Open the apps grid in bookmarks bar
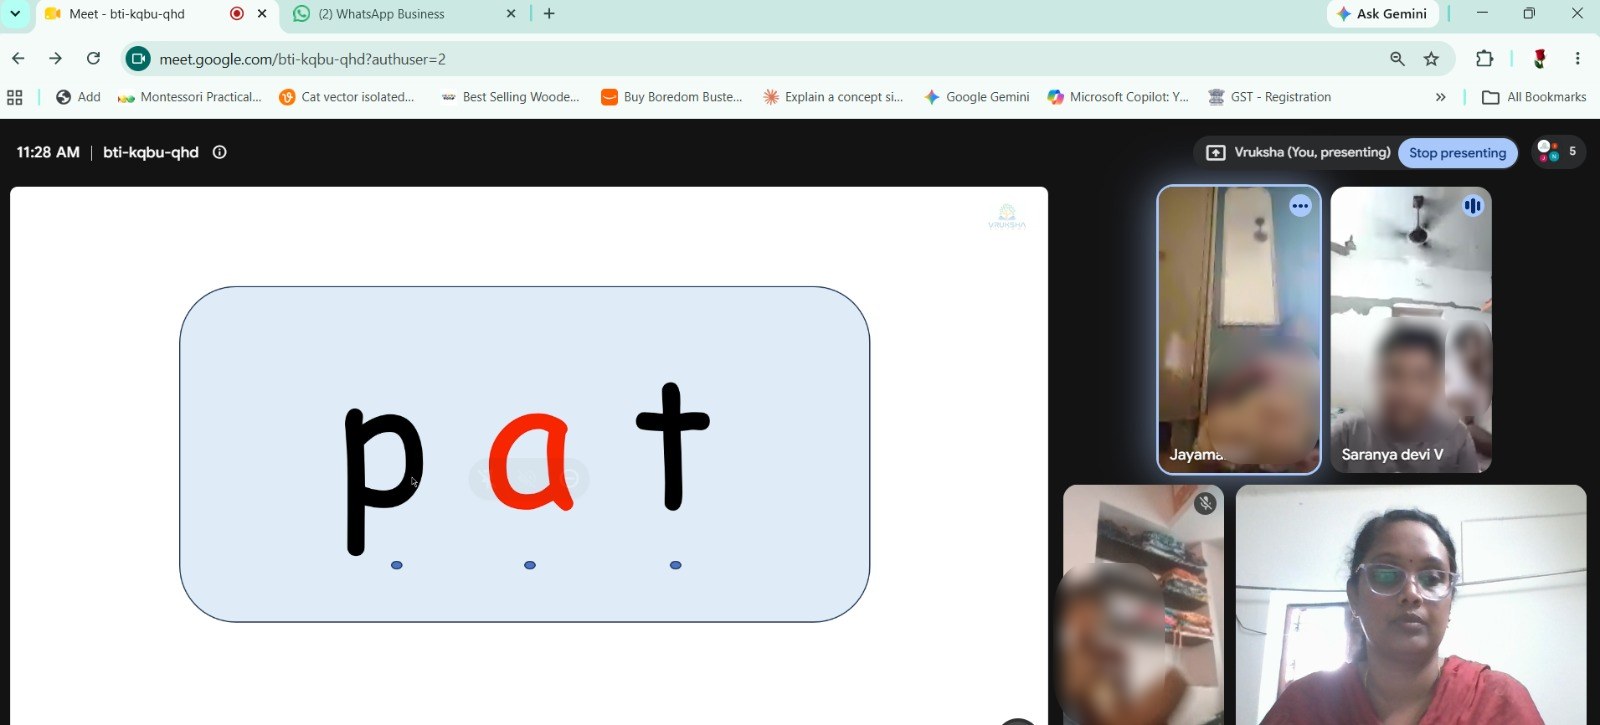Viewport: 1600px width, 725px height. pos(15,97)
